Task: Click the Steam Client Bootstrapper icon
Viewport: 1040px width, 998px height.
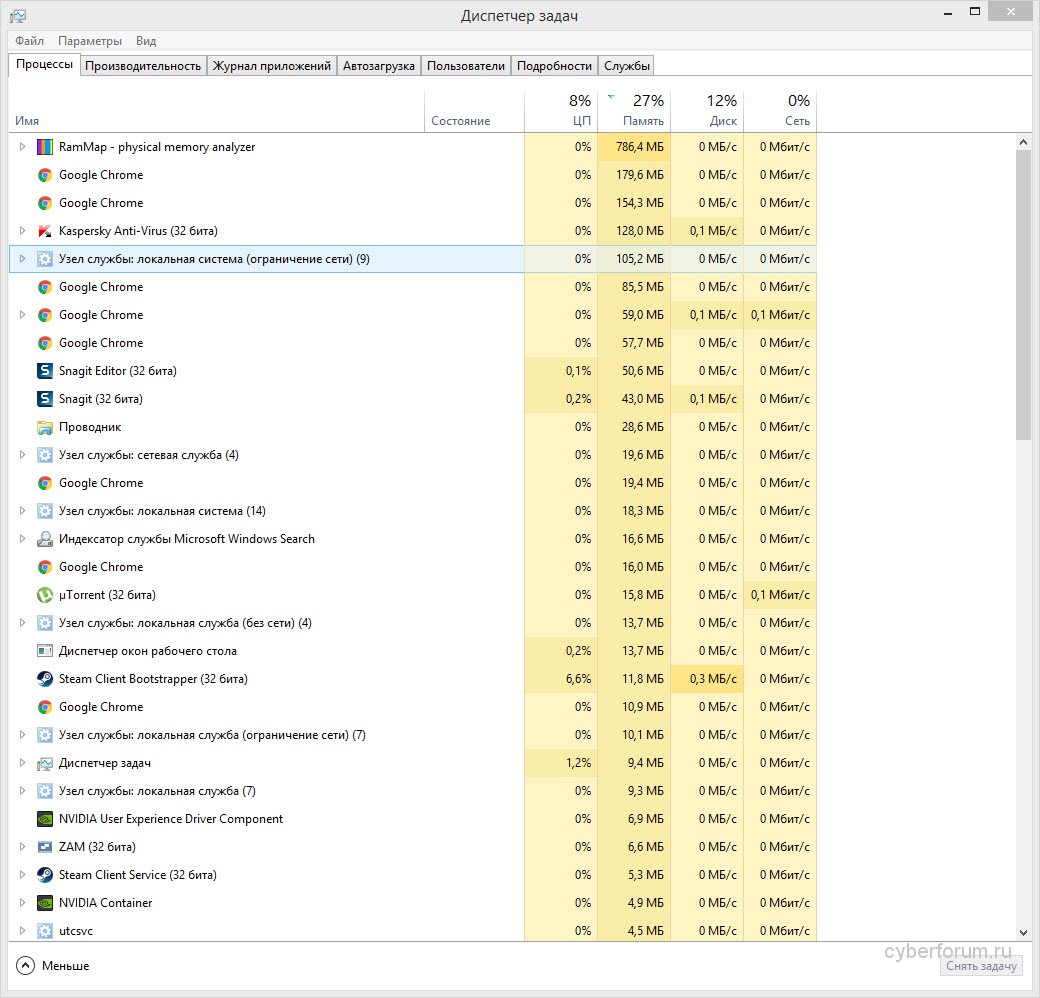Action: click(45, 679)
